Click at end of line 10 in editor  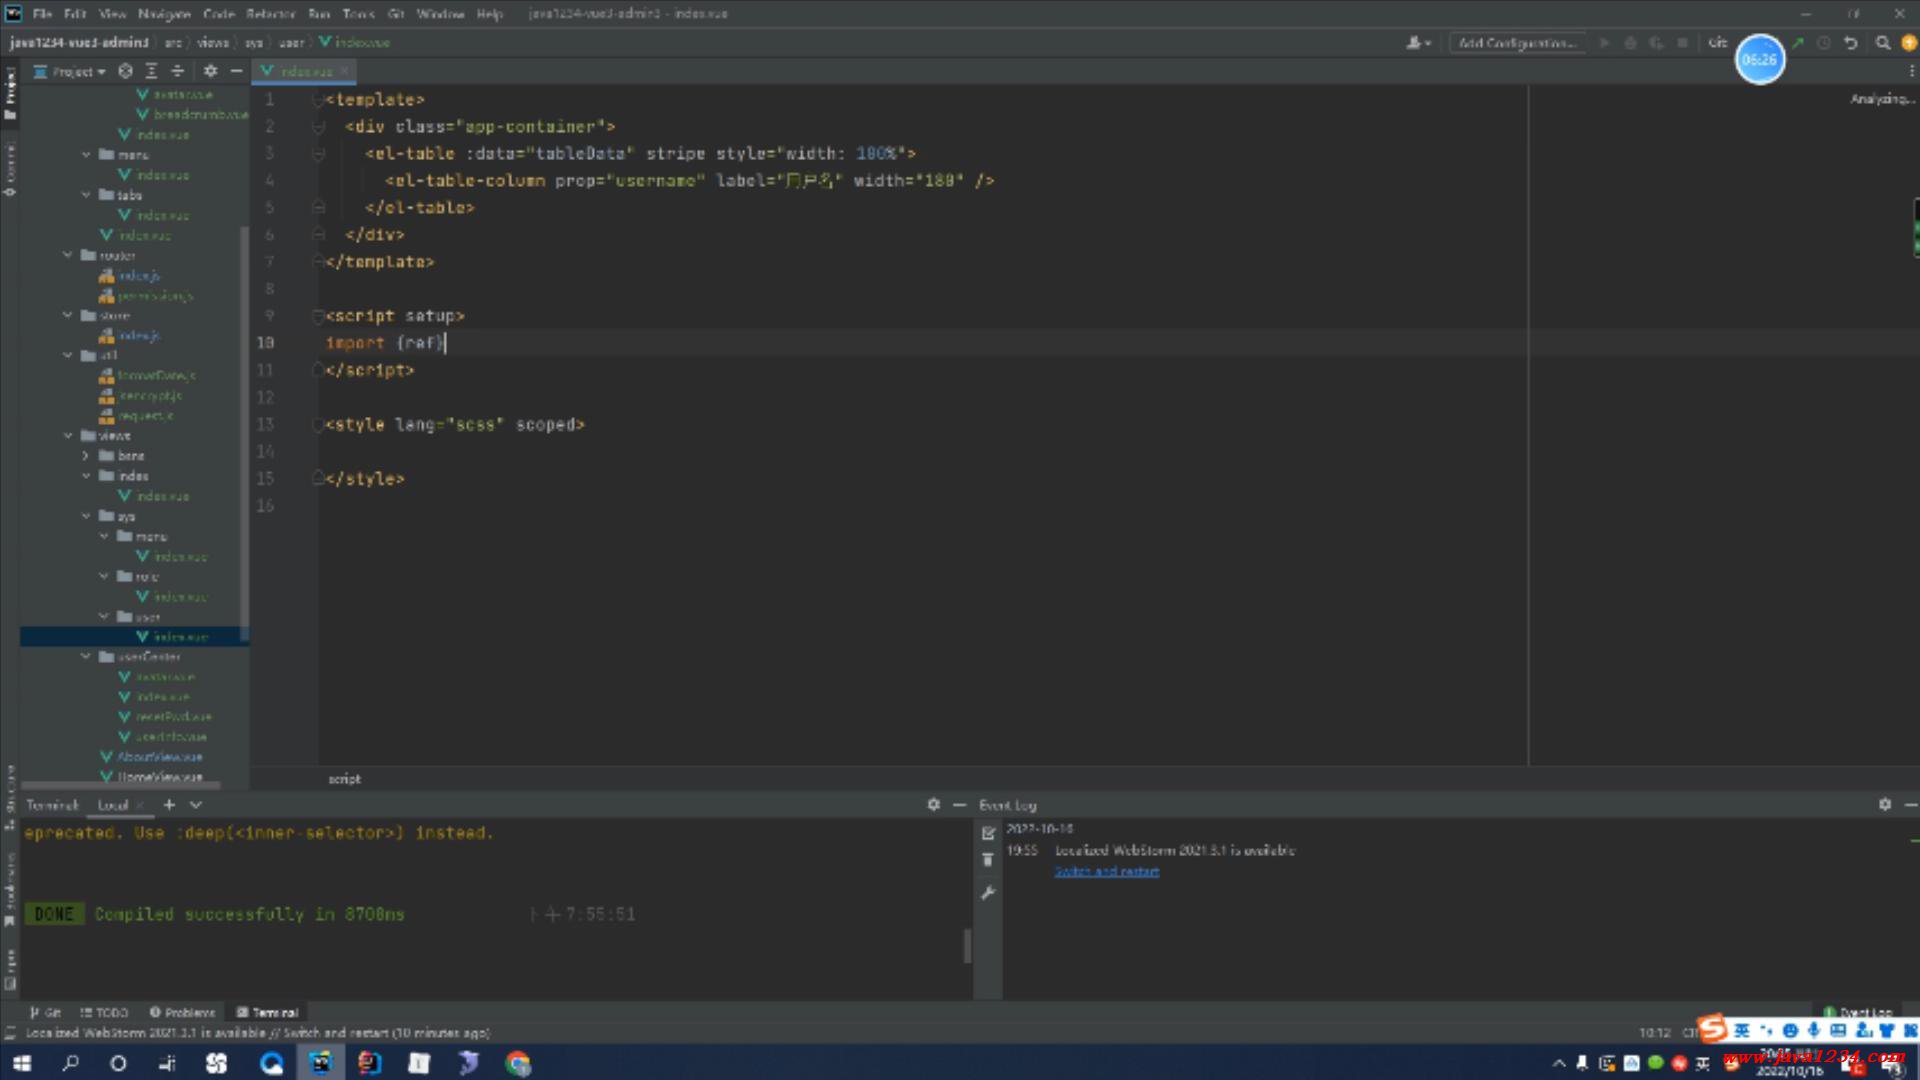[446, 342]
